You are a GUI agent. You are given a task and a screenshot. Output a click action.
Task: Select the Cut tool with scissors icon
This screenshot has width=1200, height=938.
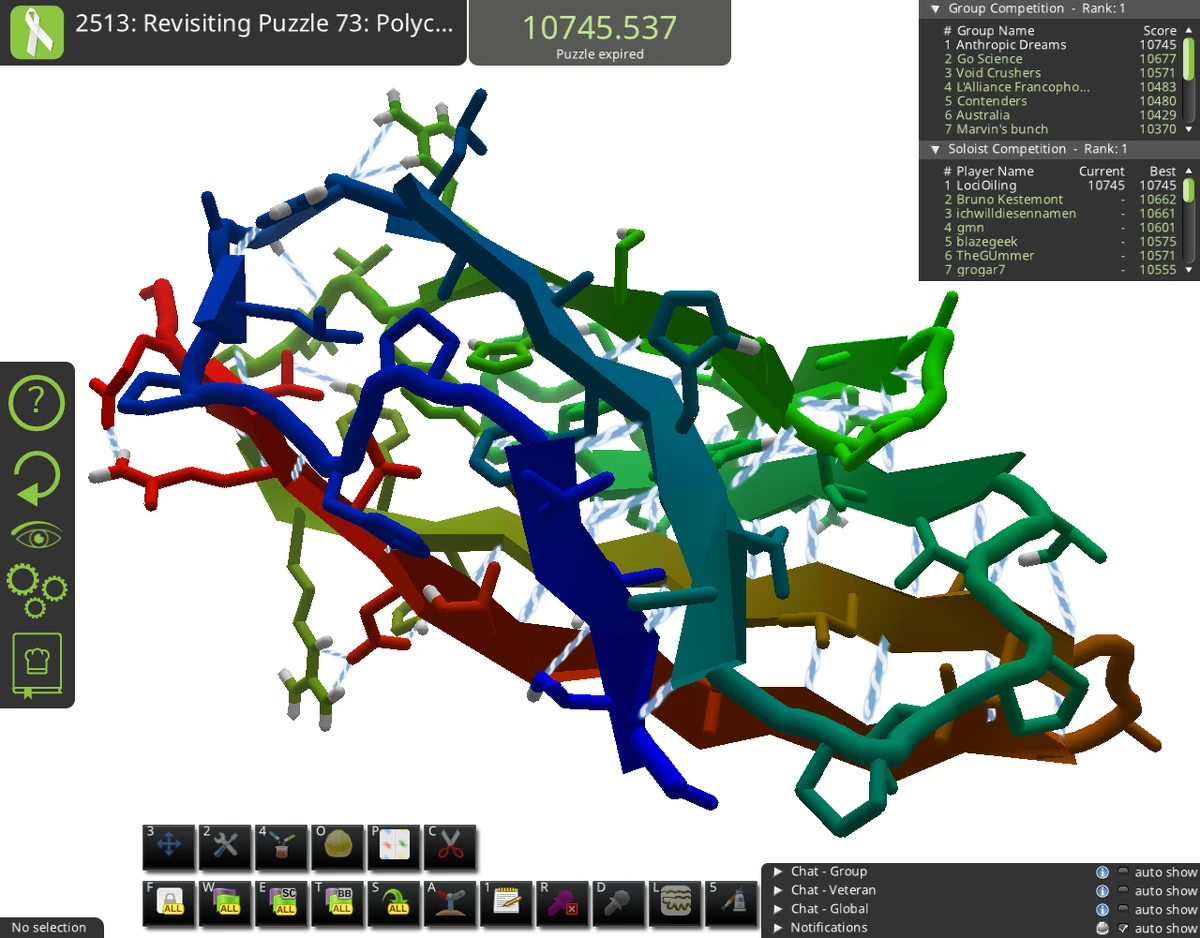coord(449,848)
